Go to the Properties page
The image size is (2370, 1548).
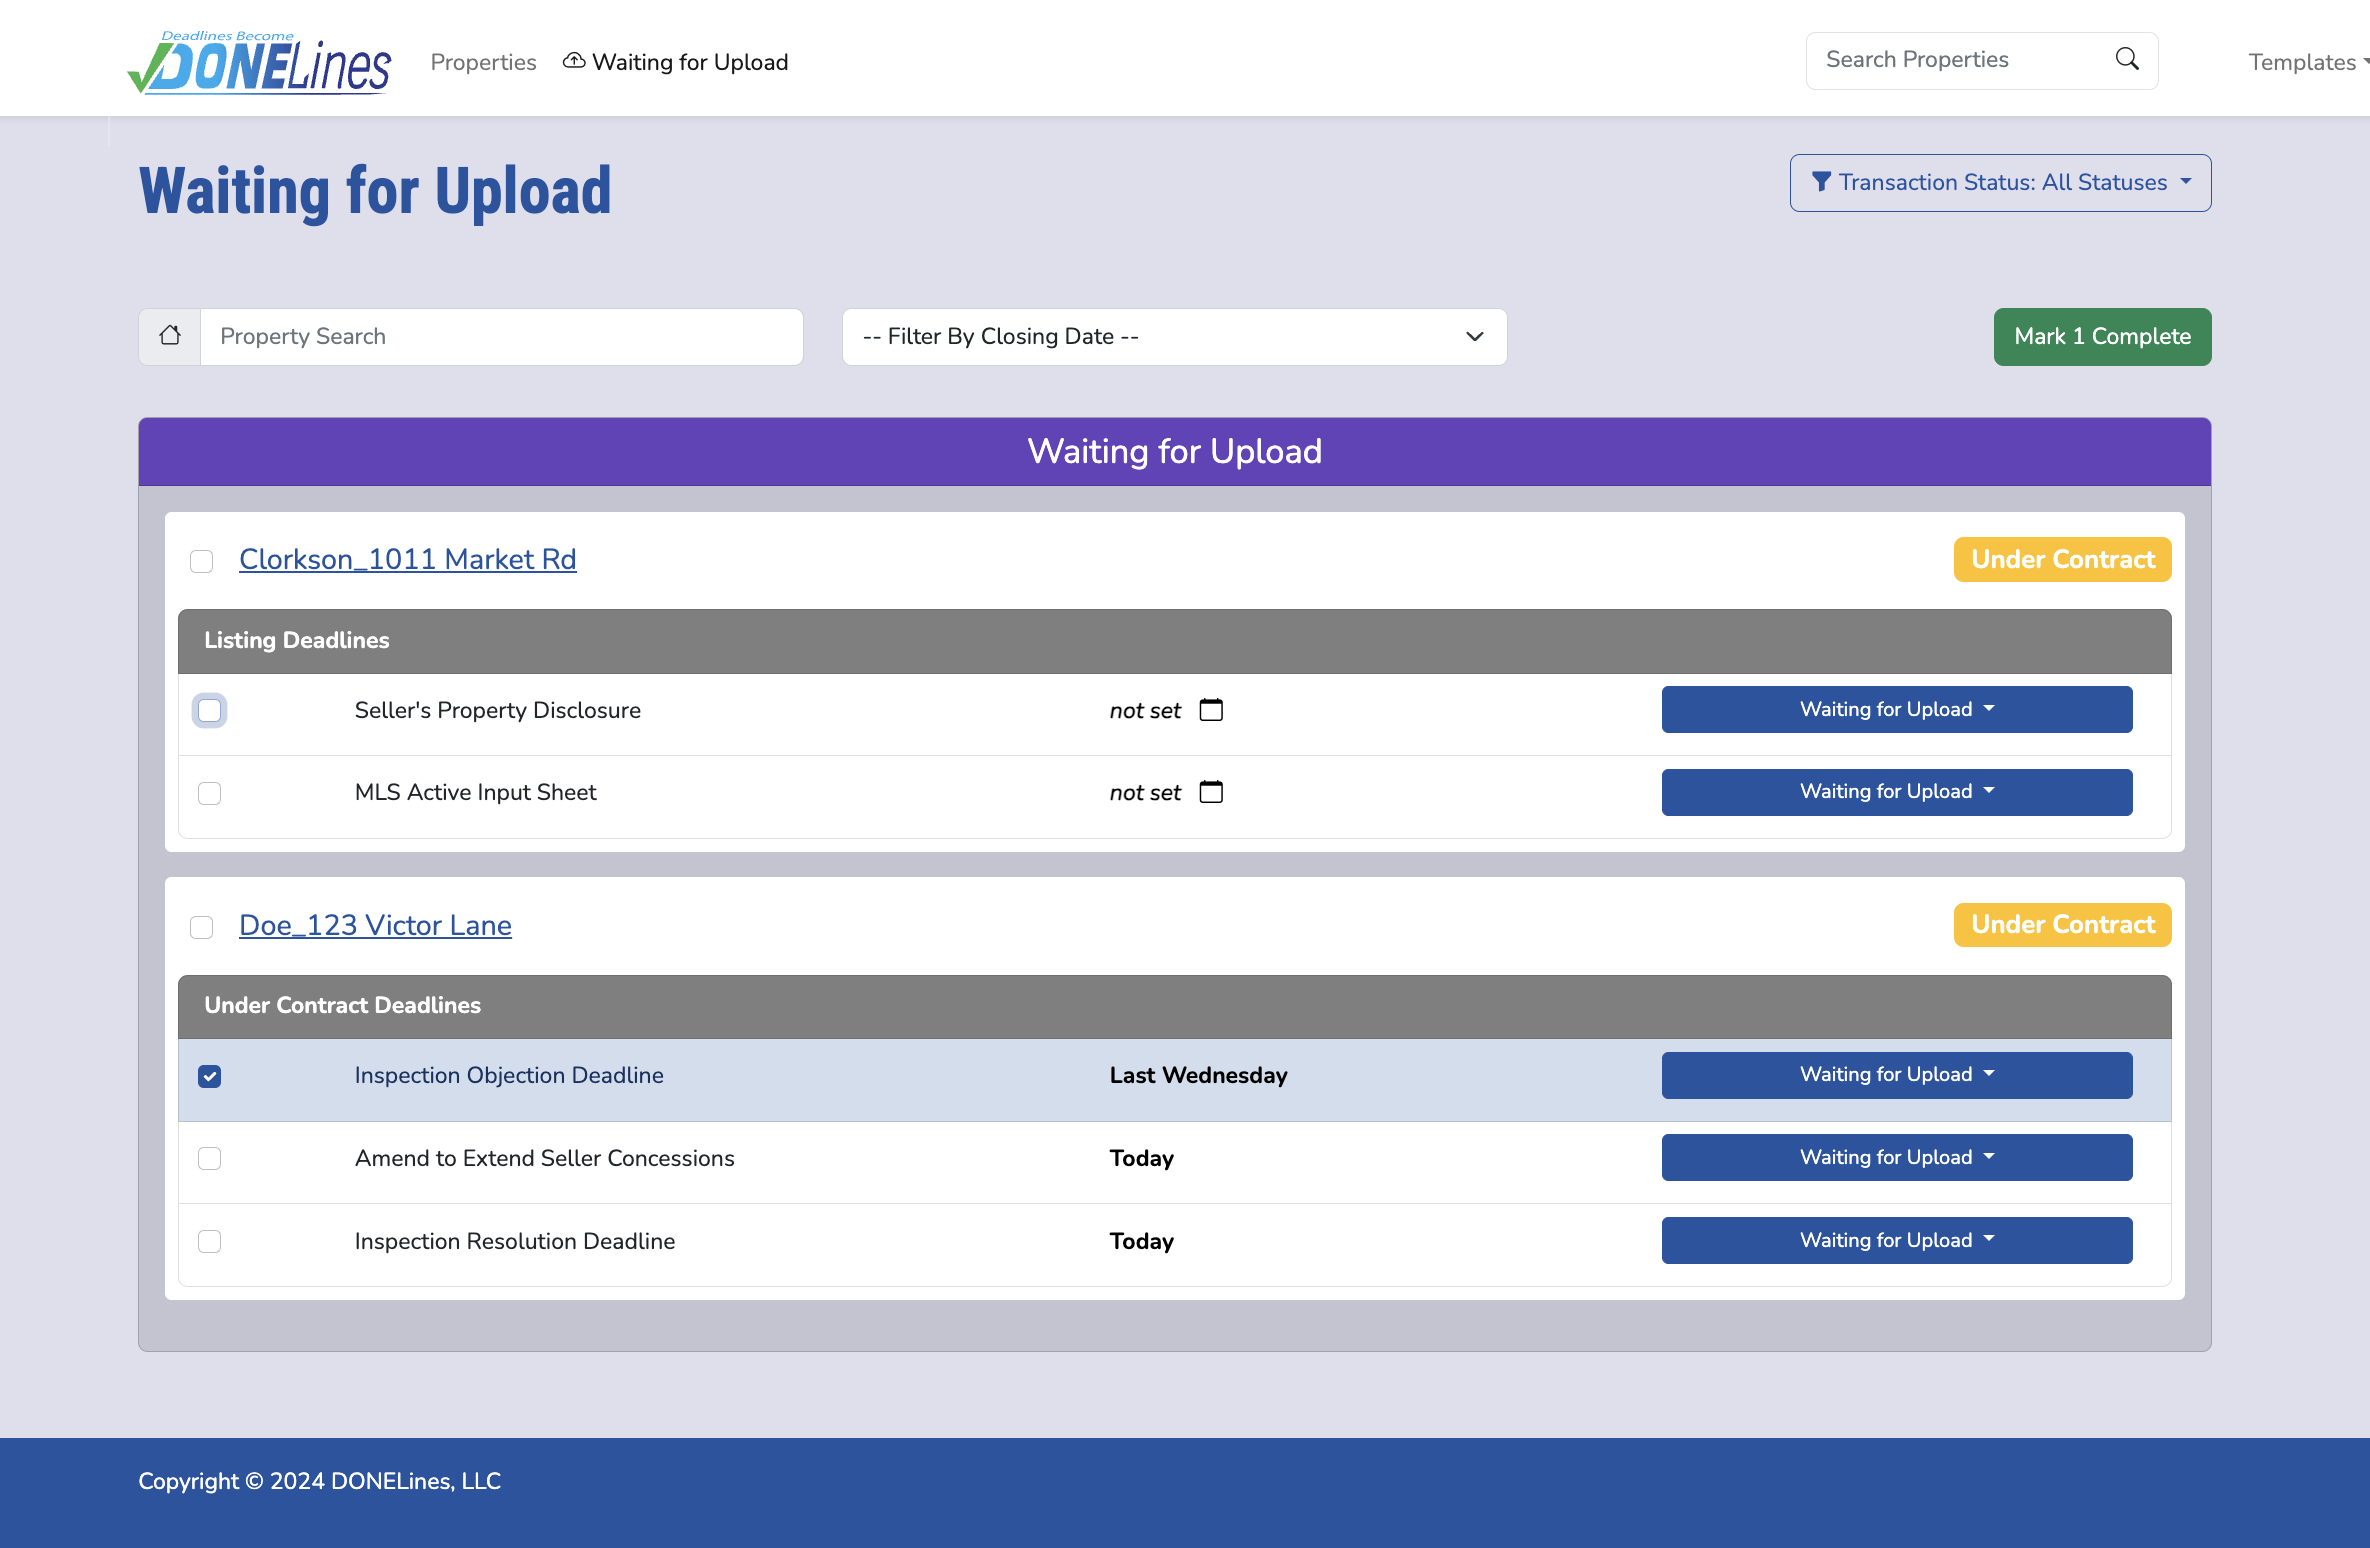pos(483,62)
